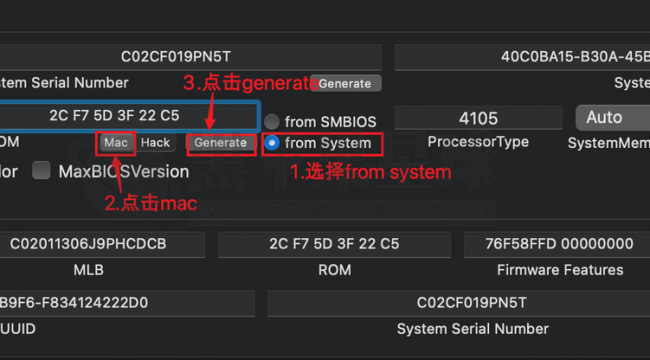Click the Firmware Features value field
This screenshot has height=360, width=650.
click(x=557, y=244)
